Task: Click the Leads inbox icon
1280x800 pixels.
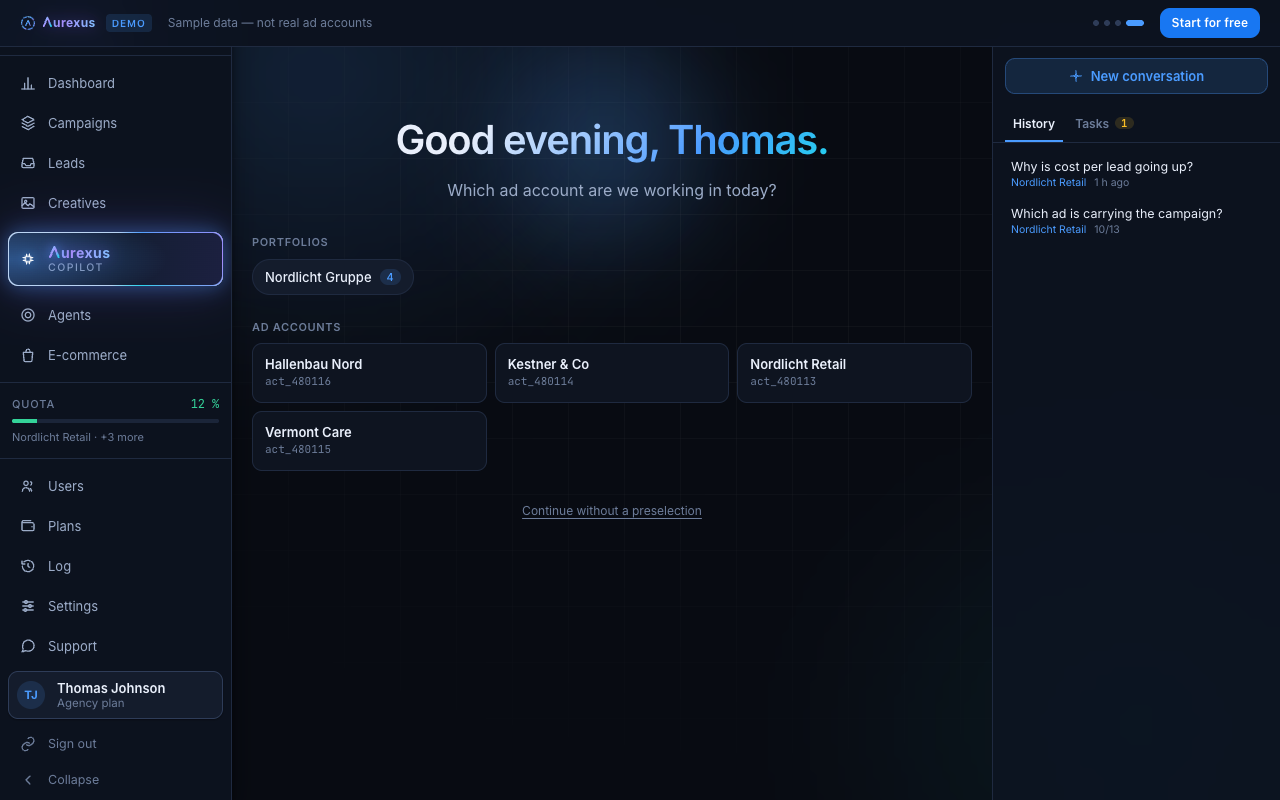Action: [x=28, y=163]
